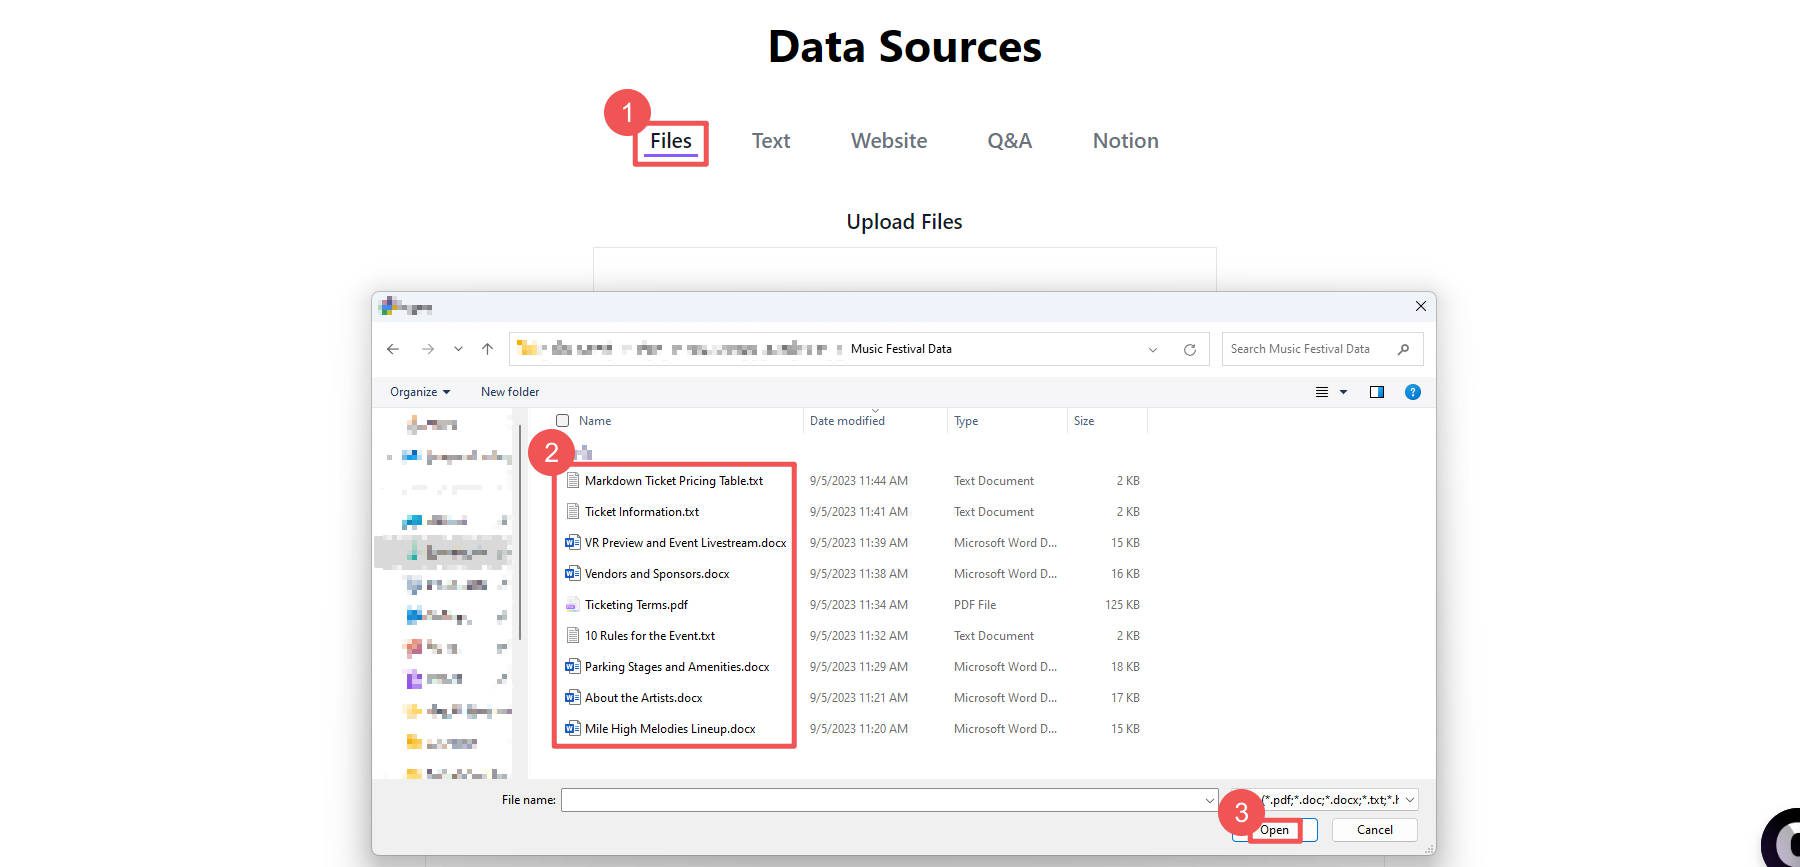
Task: Open the Organize dropdown menu
Action: (419, 392)
